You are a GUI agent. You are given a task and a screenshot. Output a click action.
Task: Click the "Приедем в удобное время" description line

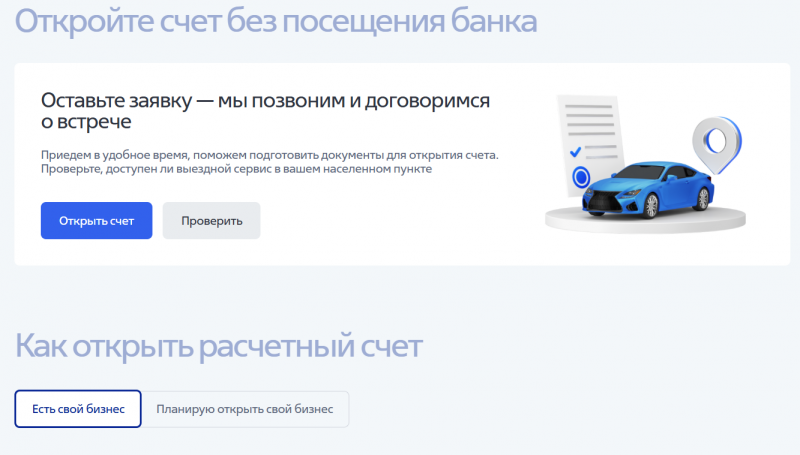[x=269, y=155]
